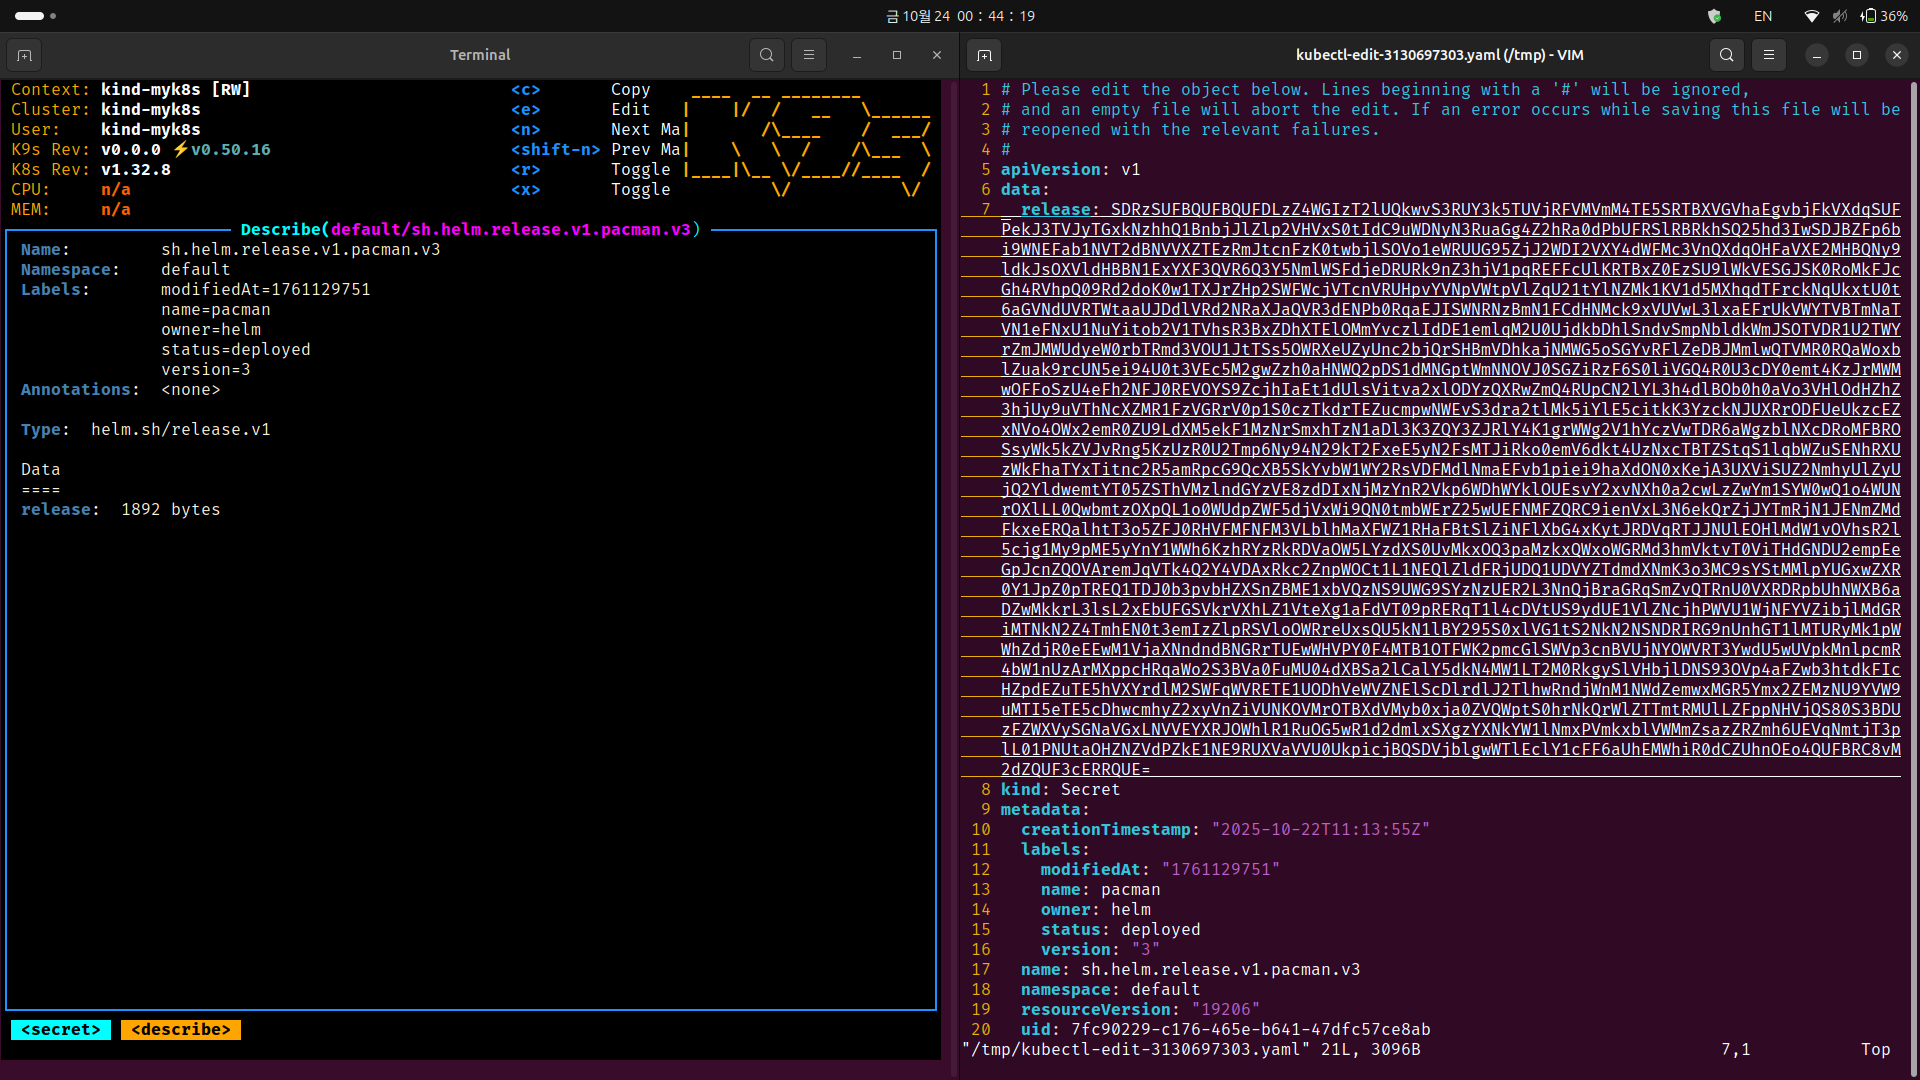Open the Activities overview pill
The width and height of the screenshot is (1920, 1080).
(x=35, y=16)
